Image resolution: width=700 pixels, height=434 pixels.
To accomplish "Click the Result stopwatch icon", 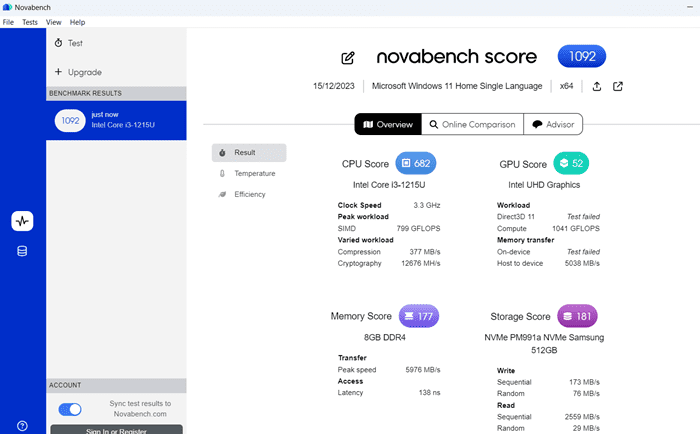I will point(222,153).
